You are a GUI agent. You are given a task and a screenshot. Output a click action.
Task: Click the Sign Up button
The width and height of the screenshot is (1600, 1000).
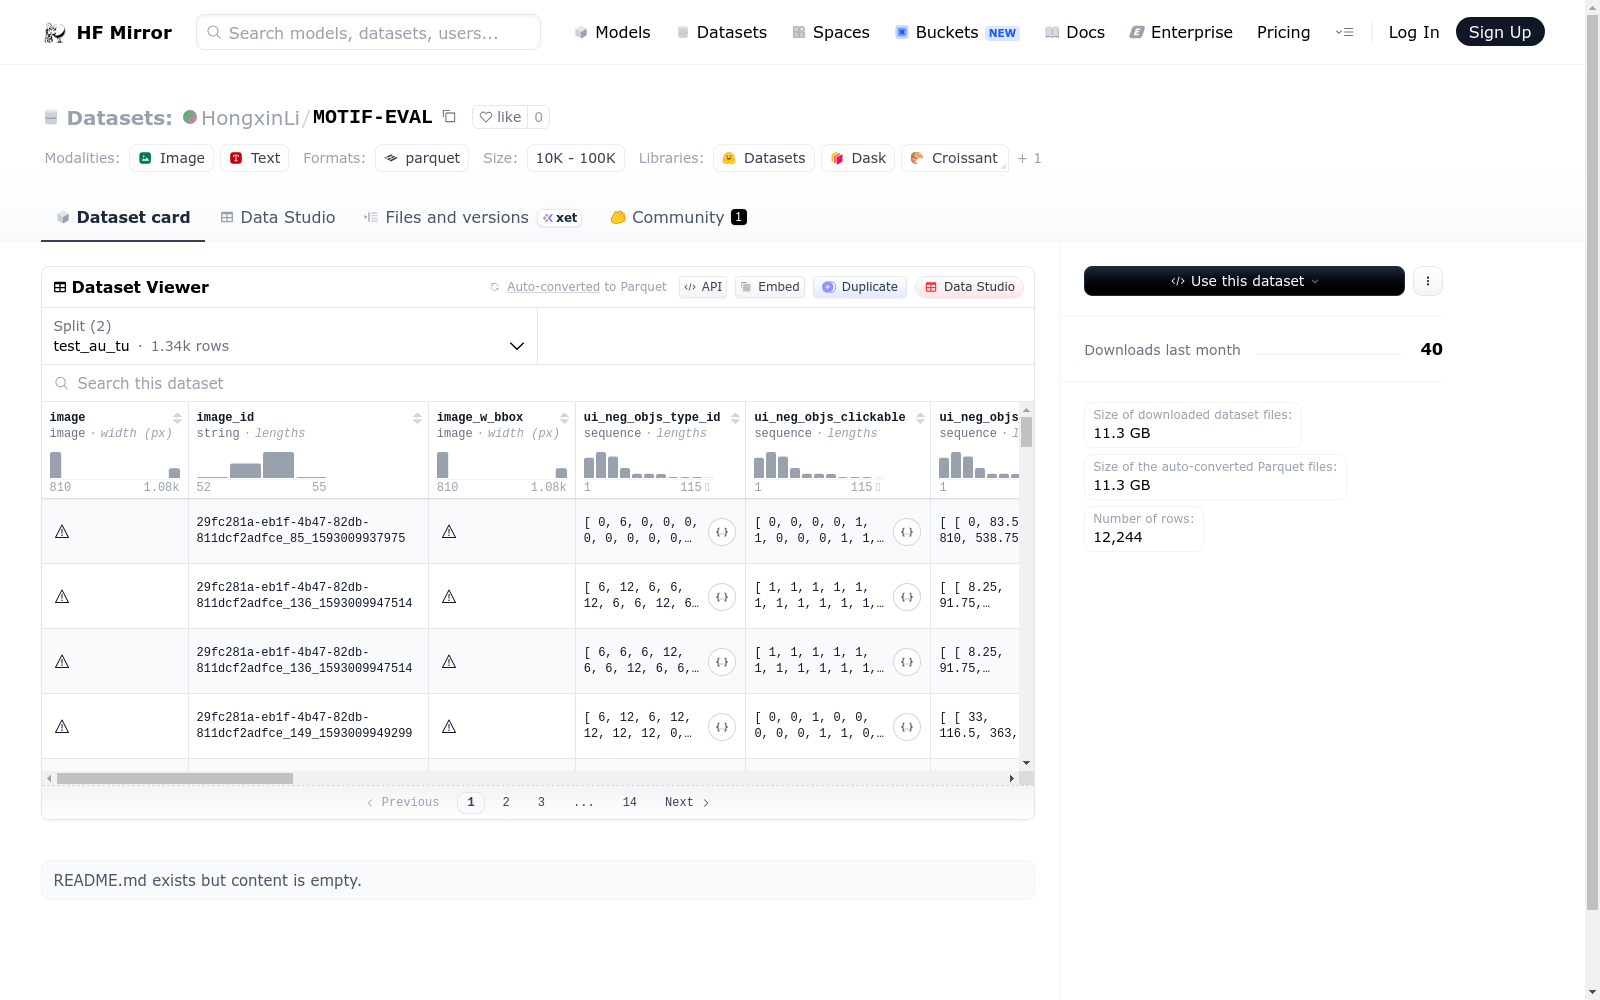click(1500, 32)
